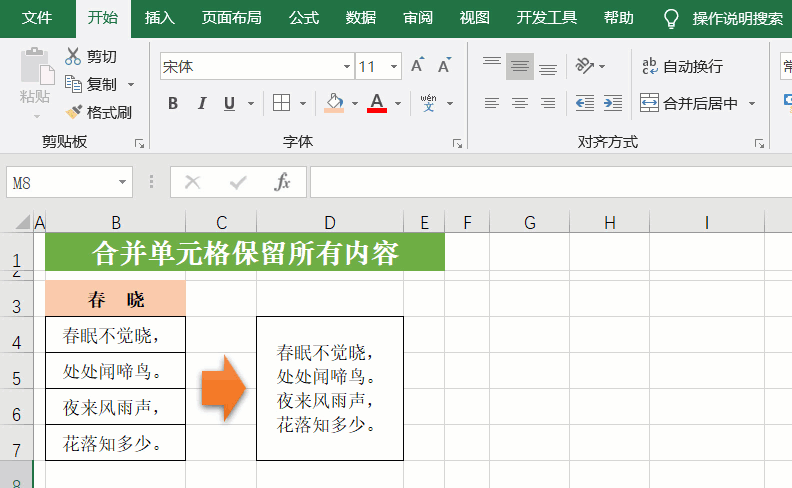Viewport: 792px width, 488px height.
Task: Click the Paste clipboard icon
Action: point(36,66)
